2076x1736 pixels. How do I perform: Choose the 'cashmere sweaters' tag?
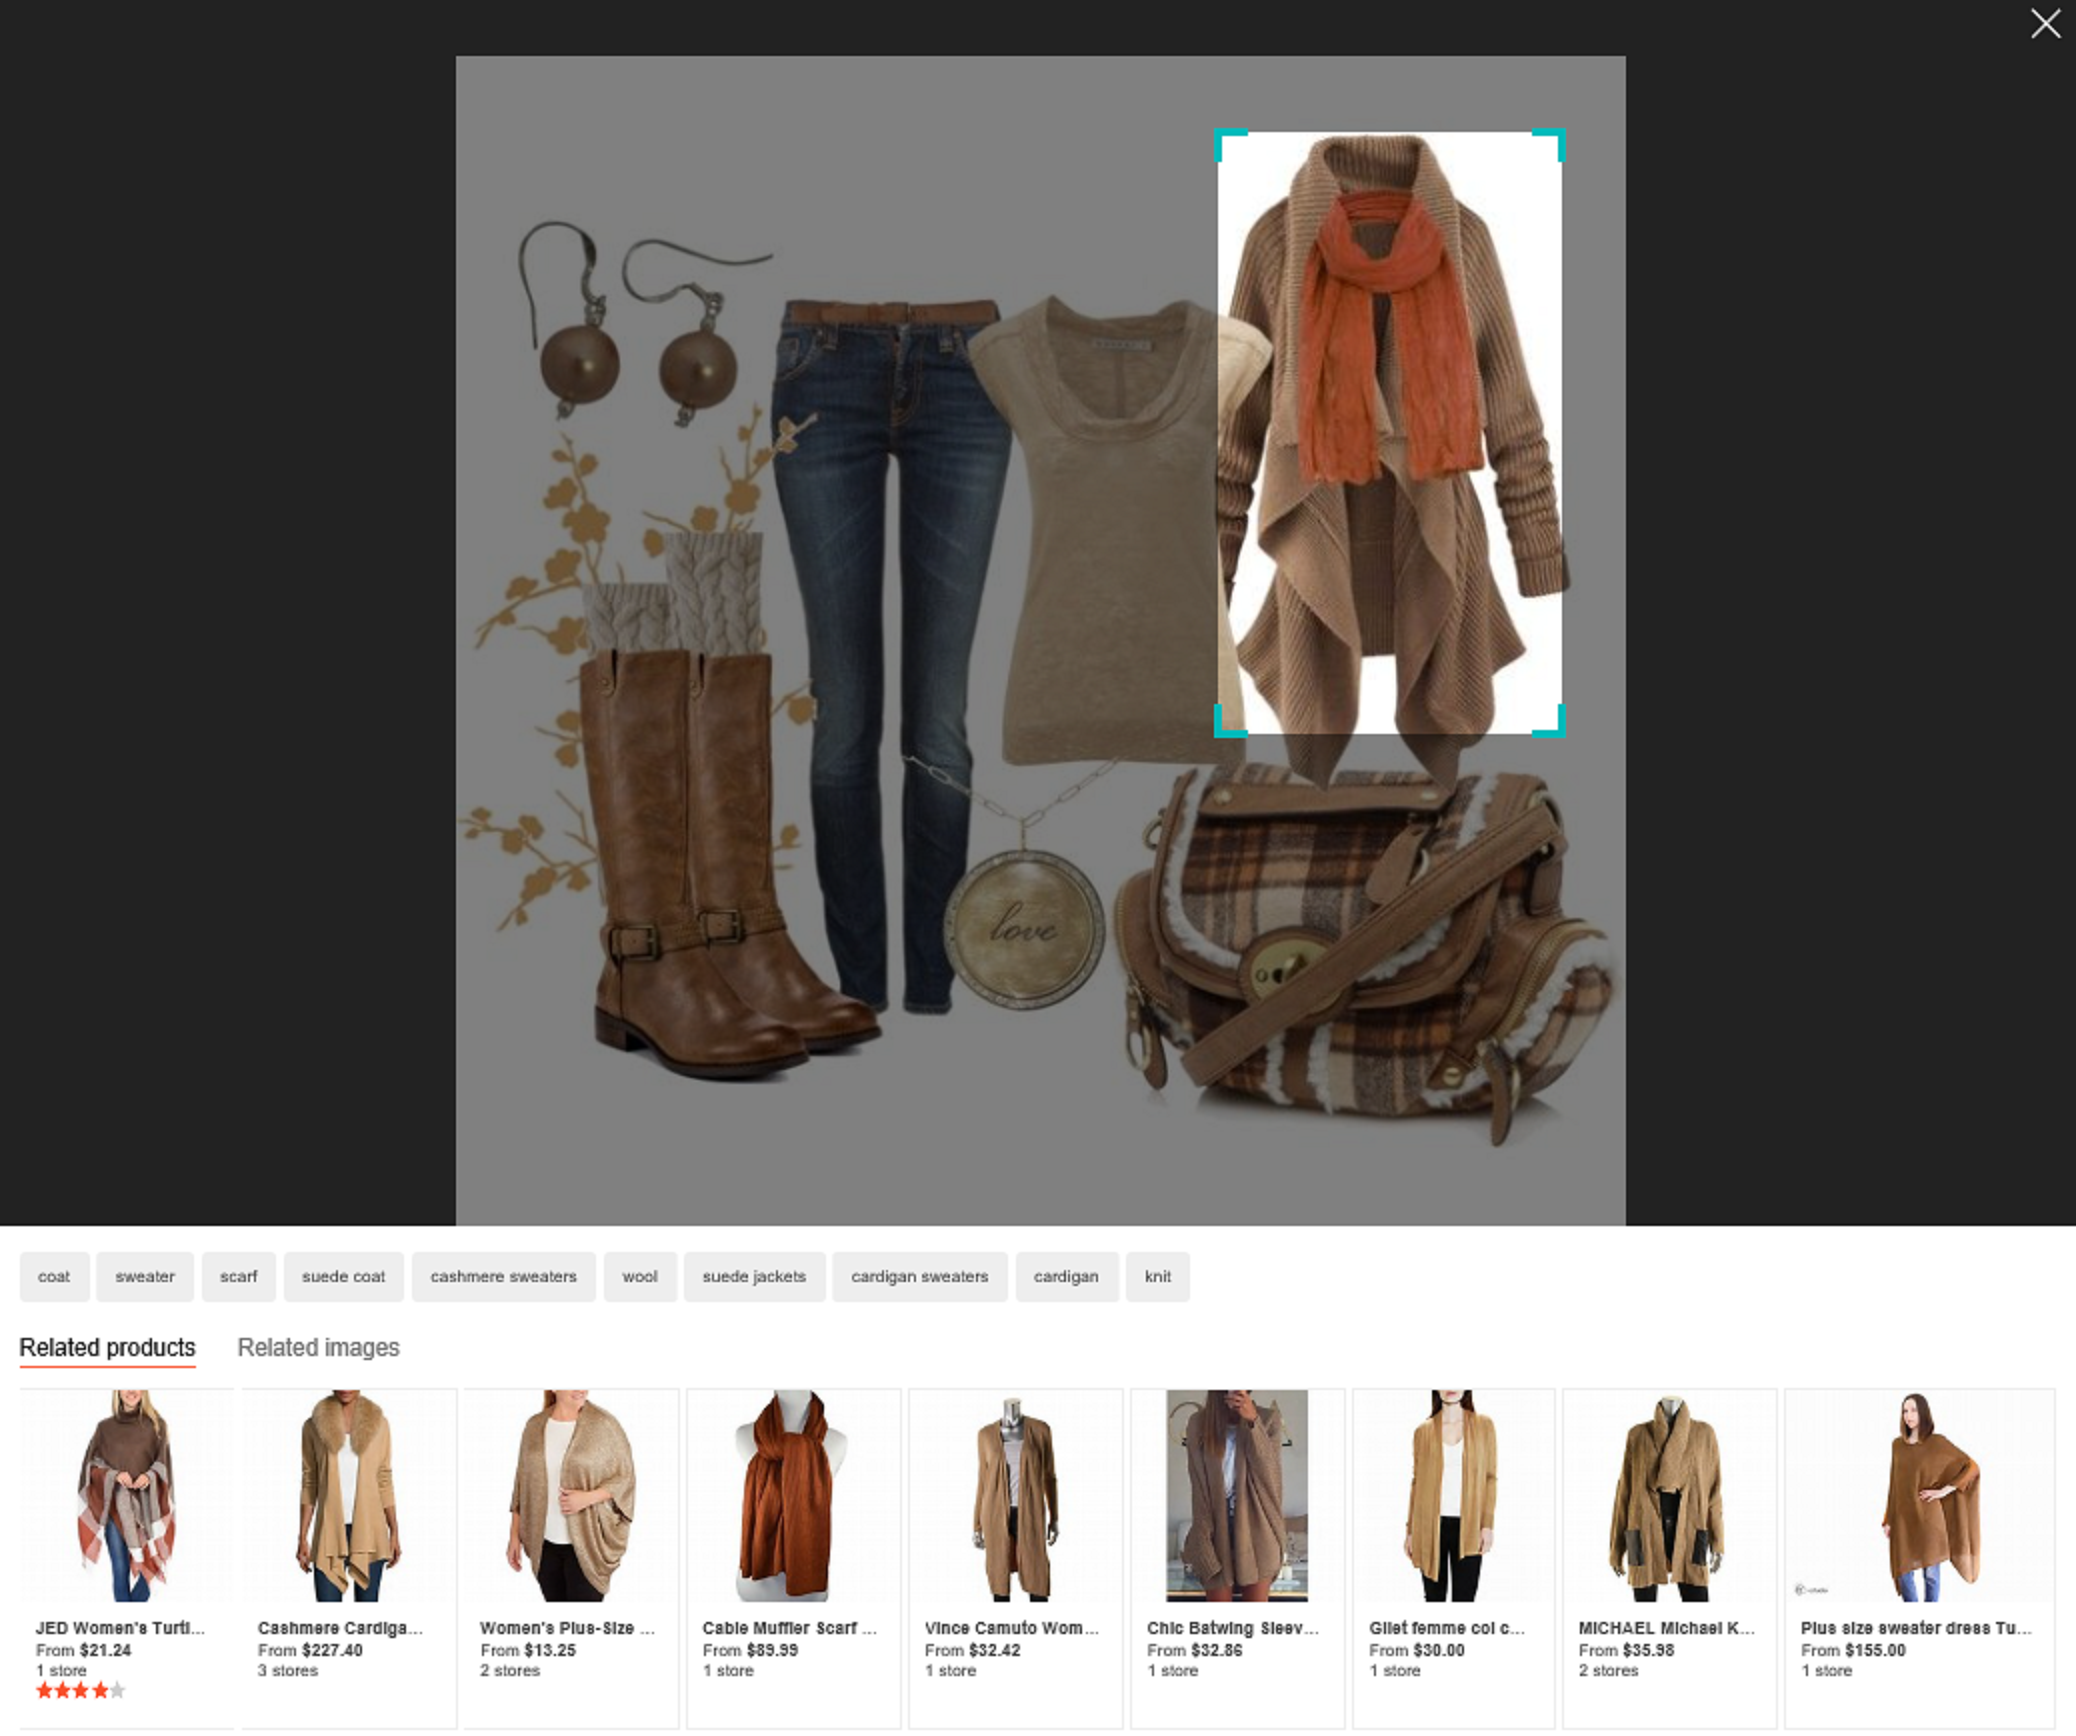(x=503, y=1277)
